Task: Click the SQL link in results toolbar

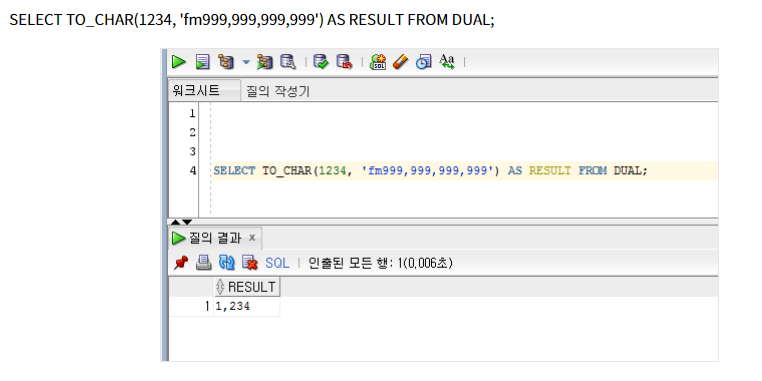Action: pyautogui.click(x=277, y=263)
